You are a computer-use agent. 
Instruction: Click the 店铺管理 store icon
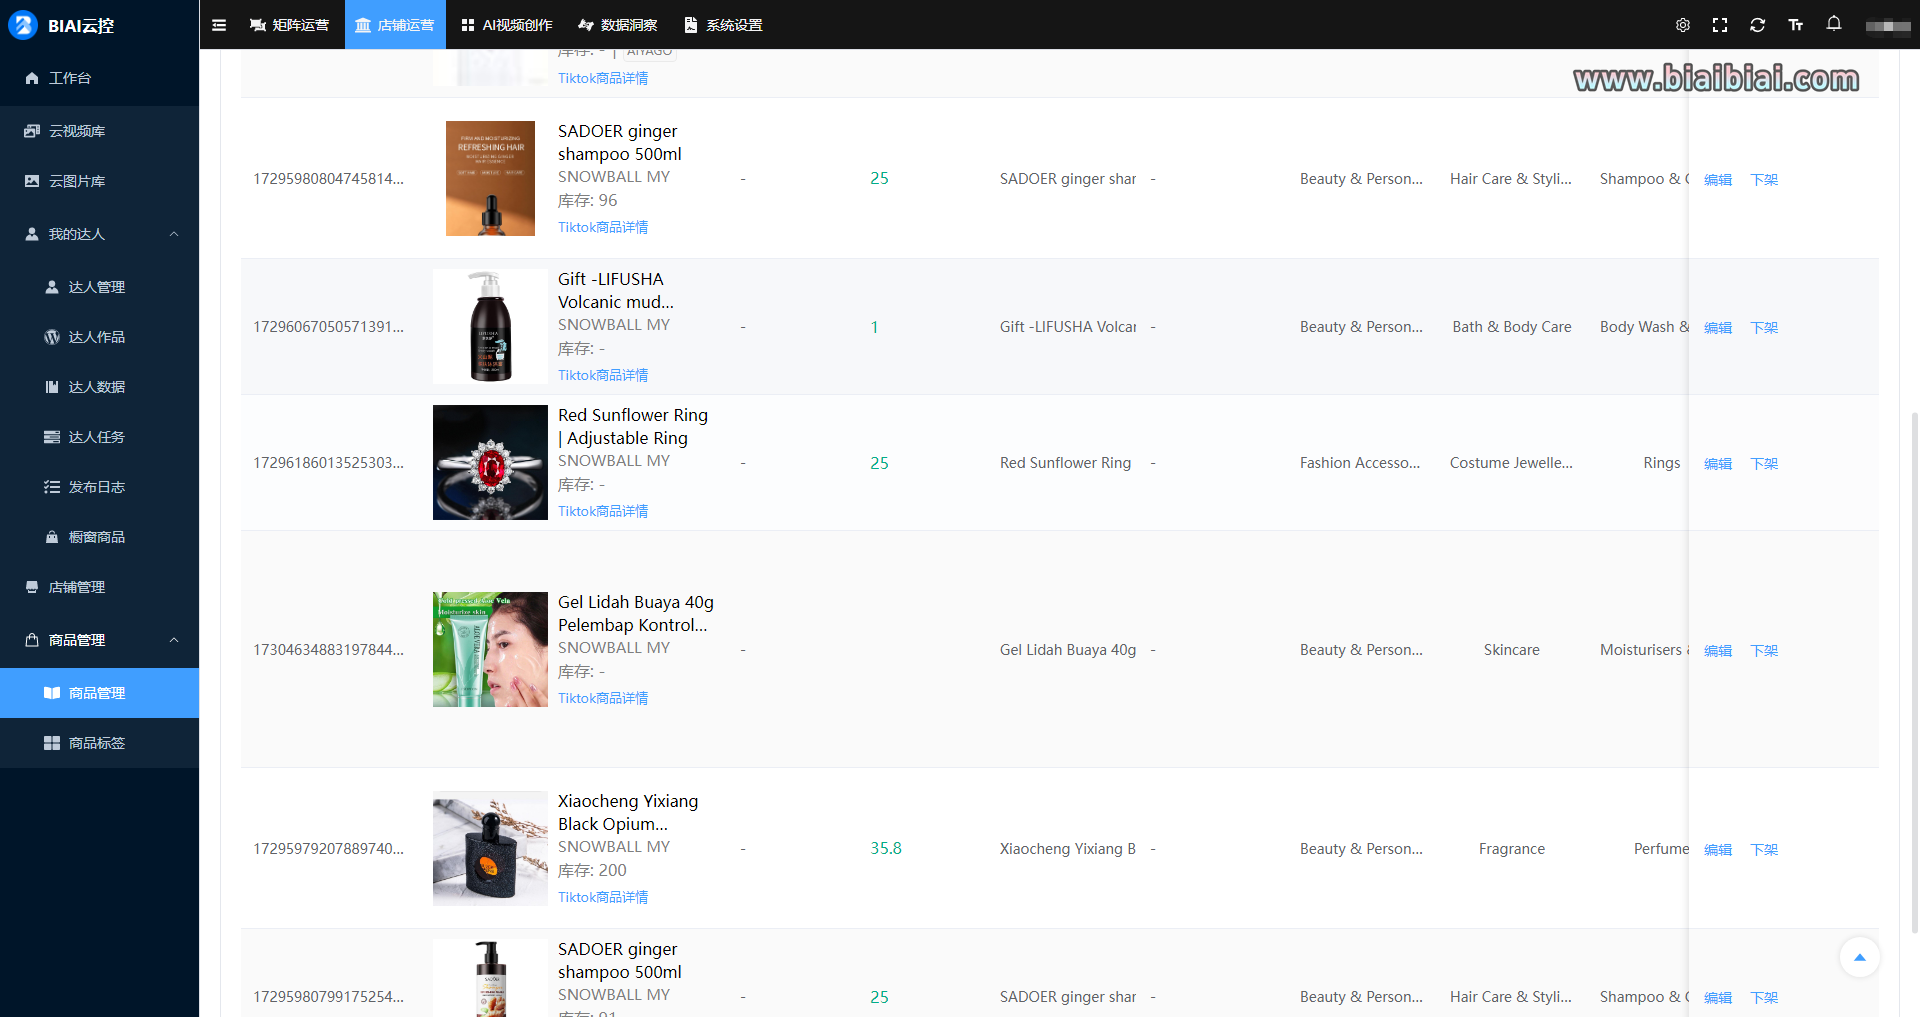tap(32, 587)
